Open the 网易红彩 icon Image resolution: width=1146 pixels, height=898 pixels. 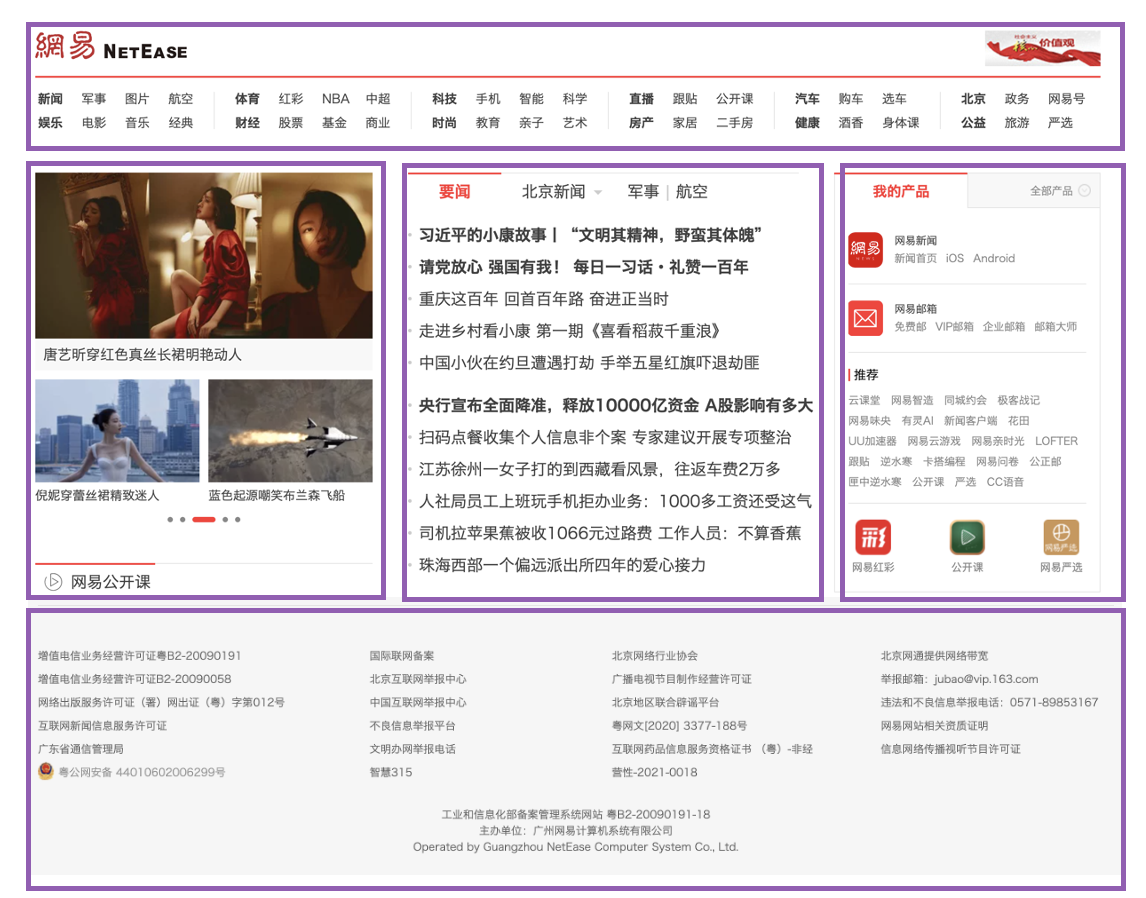point(873,538)
